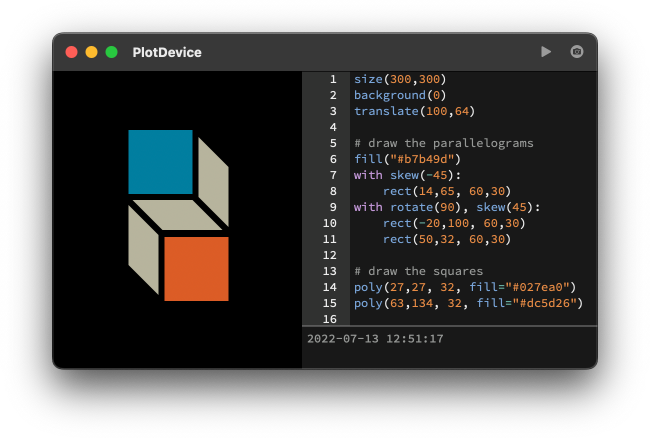650x438 pixels.
Task: Click the upper right beige parallelogram
Action: (x=213, y=181)
